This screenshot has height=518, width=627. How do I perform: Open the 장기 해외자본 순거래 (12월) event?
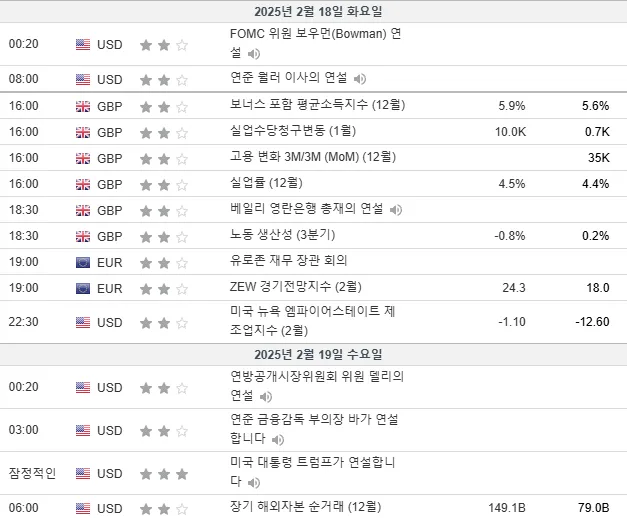click(x=306, y=507)
